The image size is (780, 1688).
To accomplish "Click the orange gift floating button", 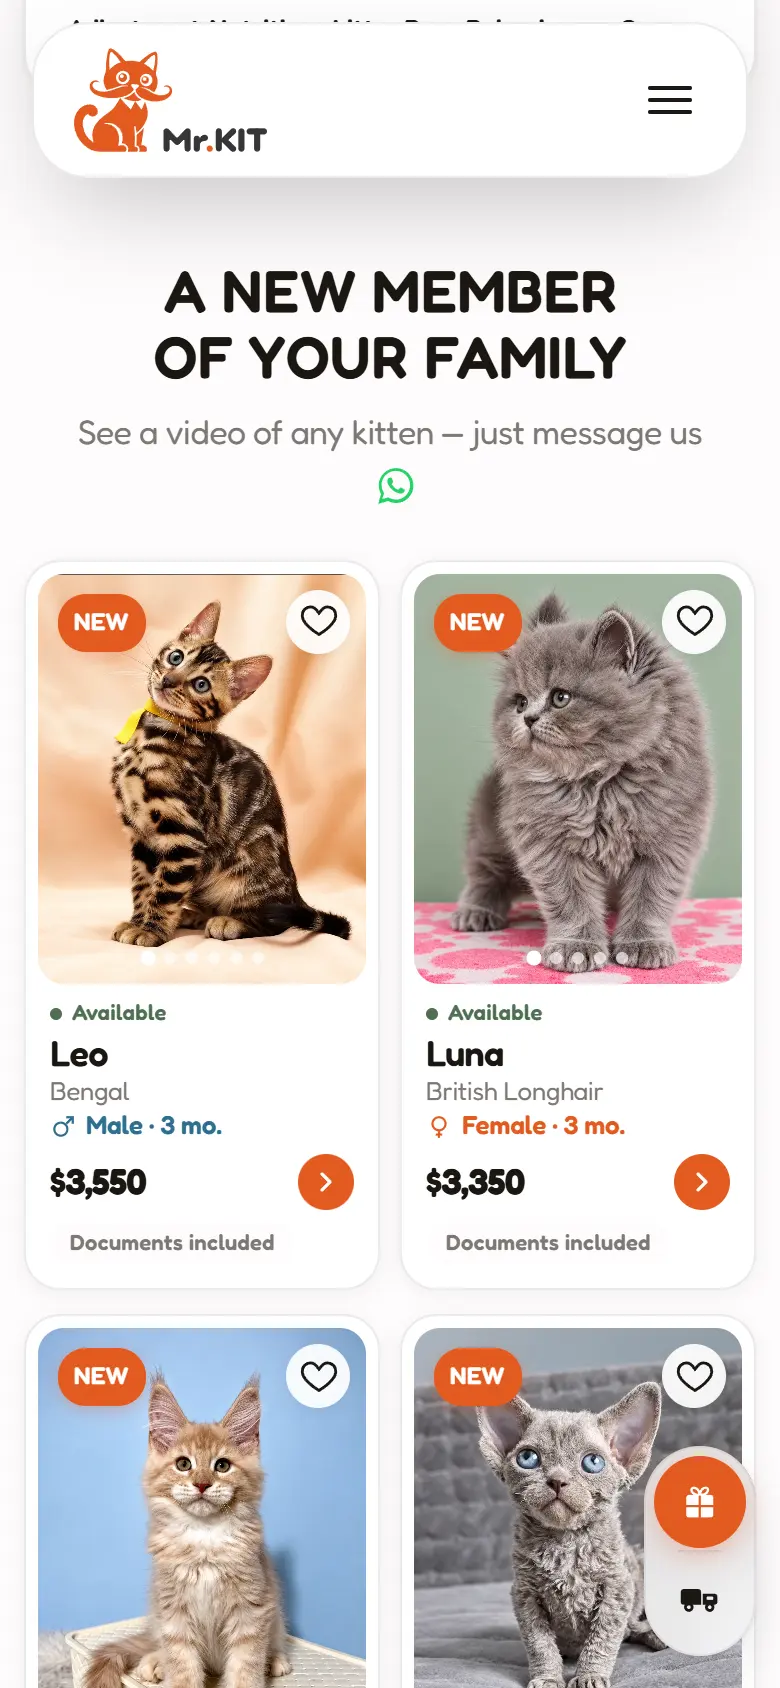I will [x=700, y=1502].
